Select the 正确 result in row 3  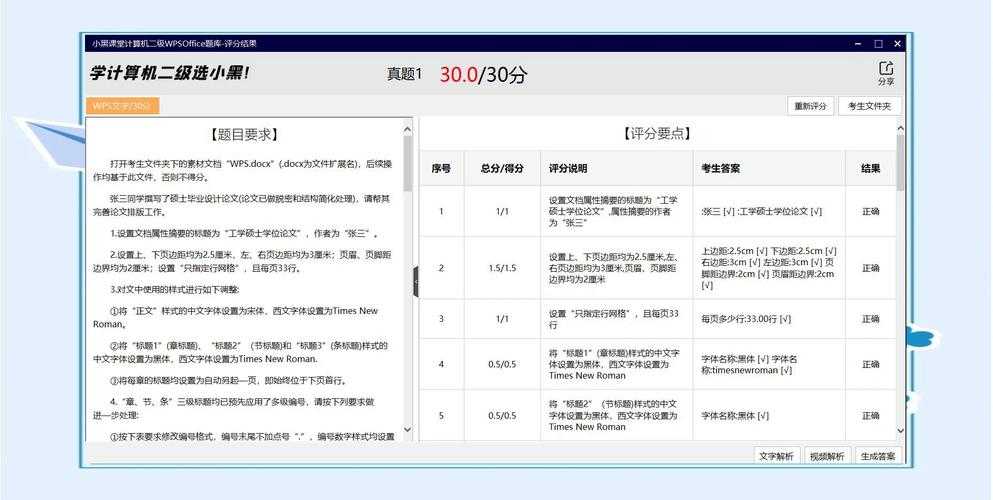click(x=871, y=319)
